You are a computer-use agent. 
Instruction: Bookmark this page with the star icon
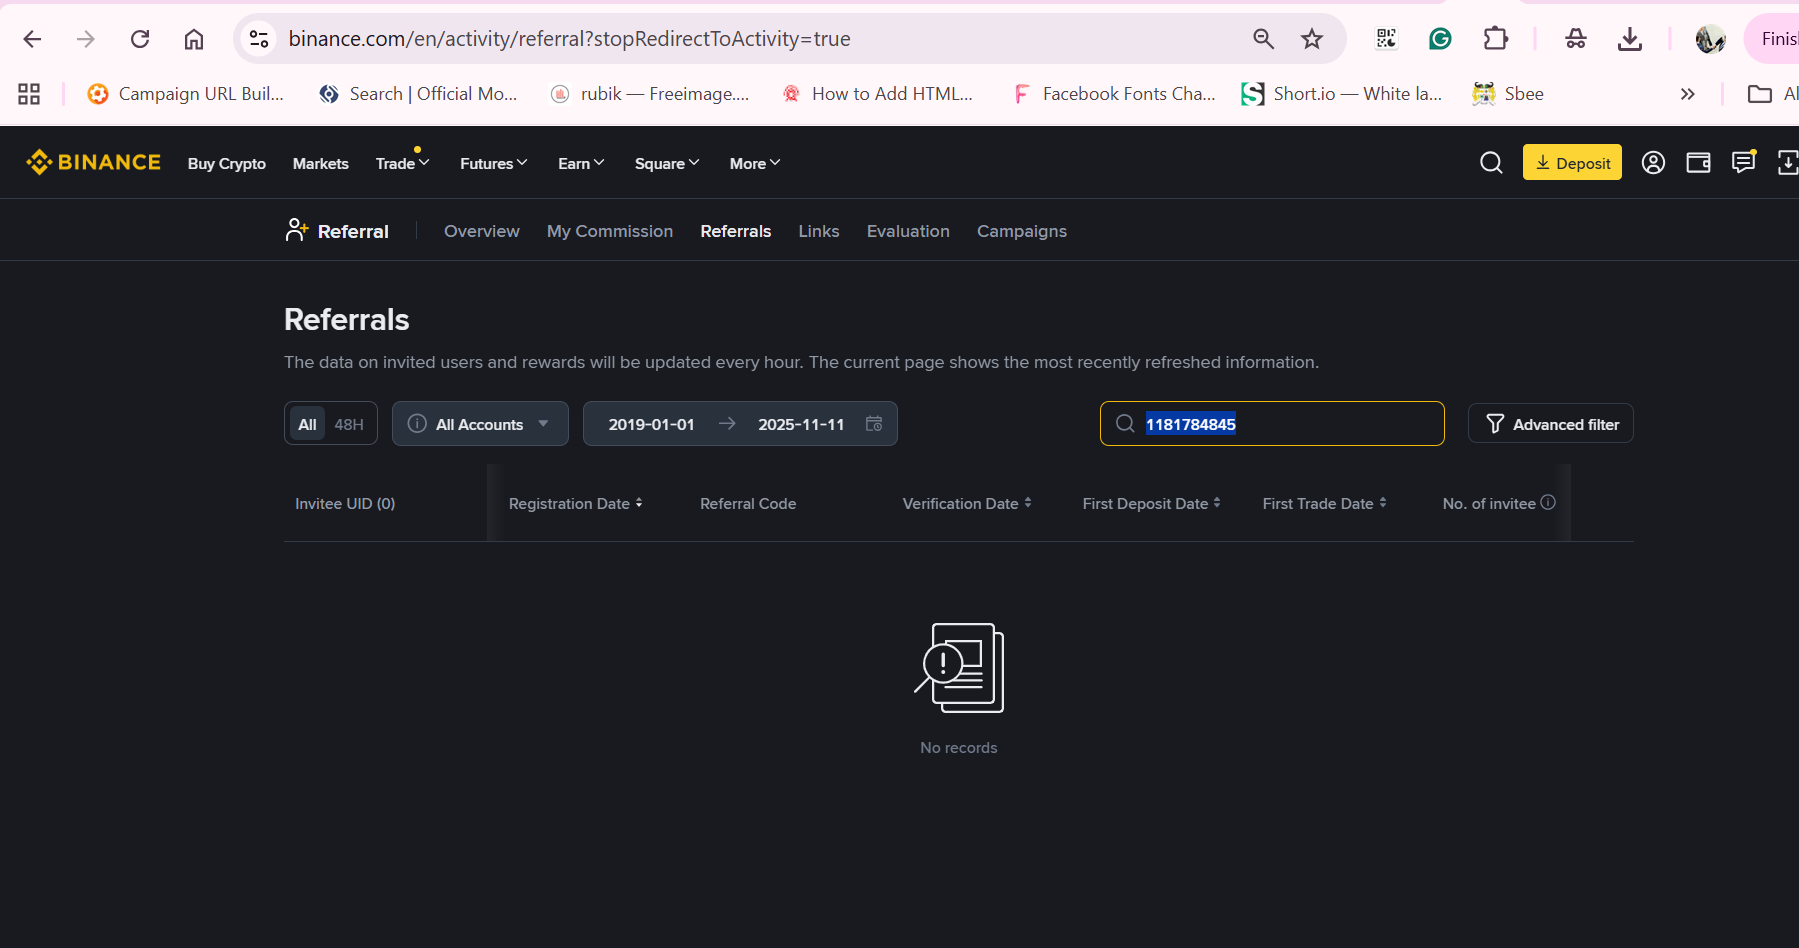(1312, 39)
